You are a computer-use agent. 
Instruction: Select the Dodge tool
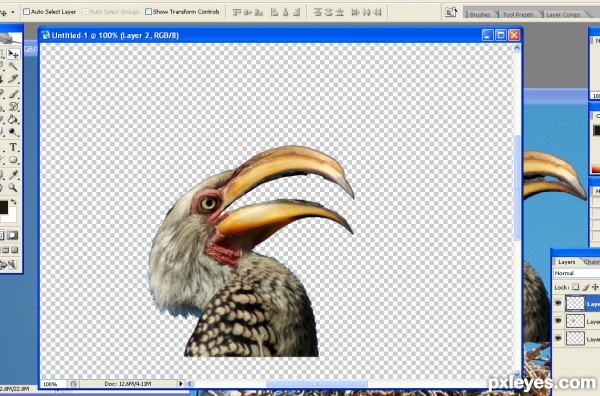pos(13,132)
